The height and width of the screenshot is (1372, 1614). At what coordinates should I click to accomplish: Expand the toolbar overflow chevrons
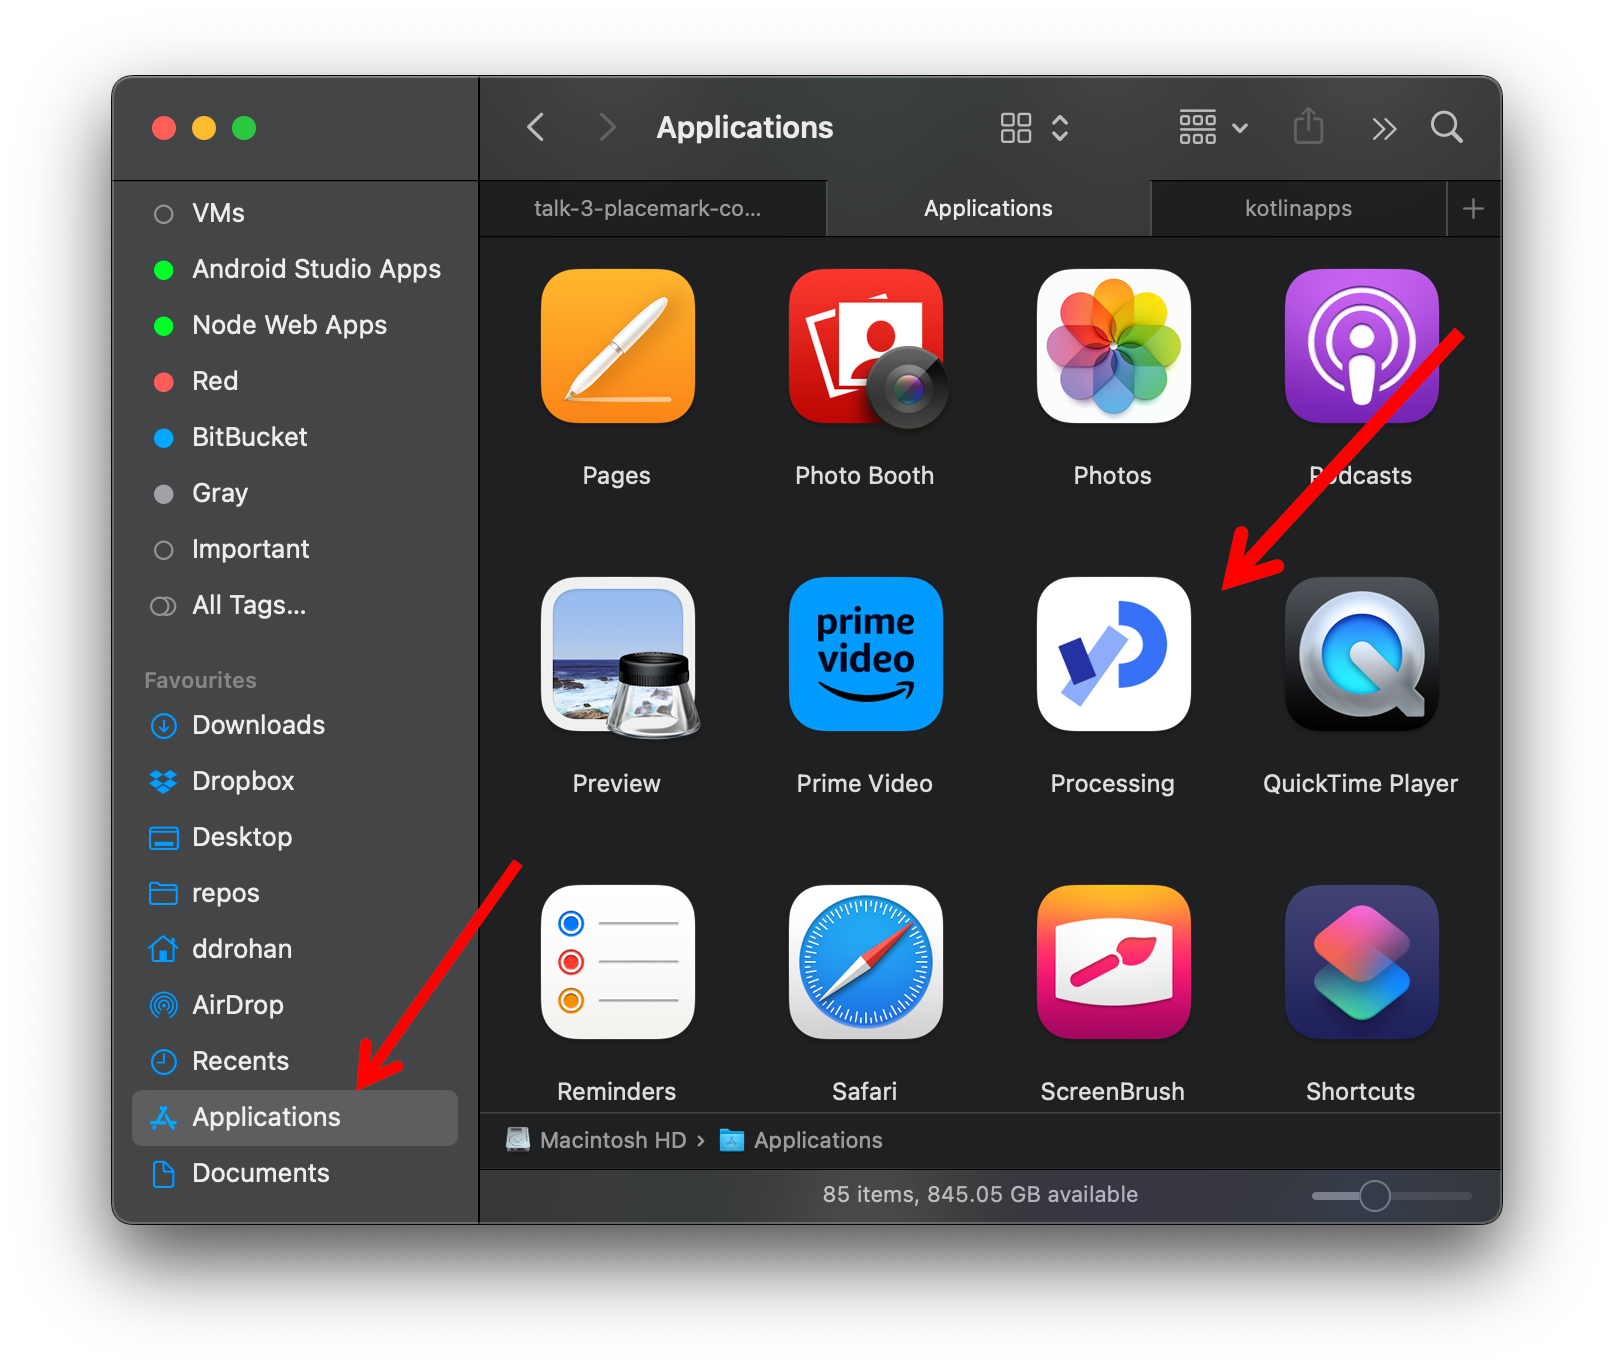pos(1383,128)
